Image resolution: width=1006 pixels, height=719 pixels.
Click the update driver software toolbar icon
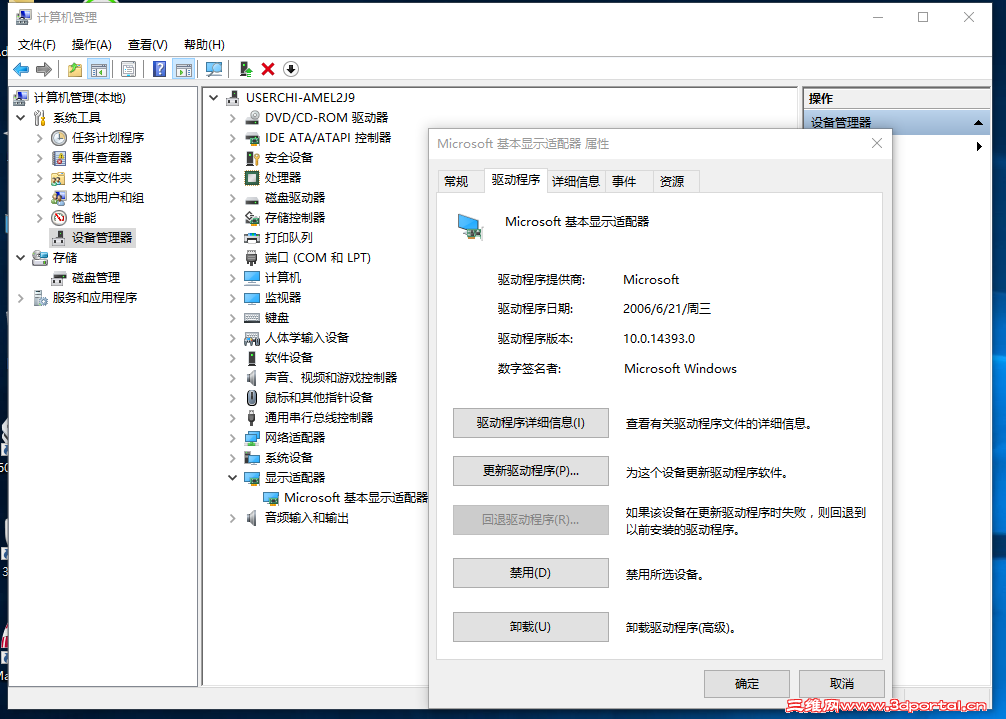point(244,68)
